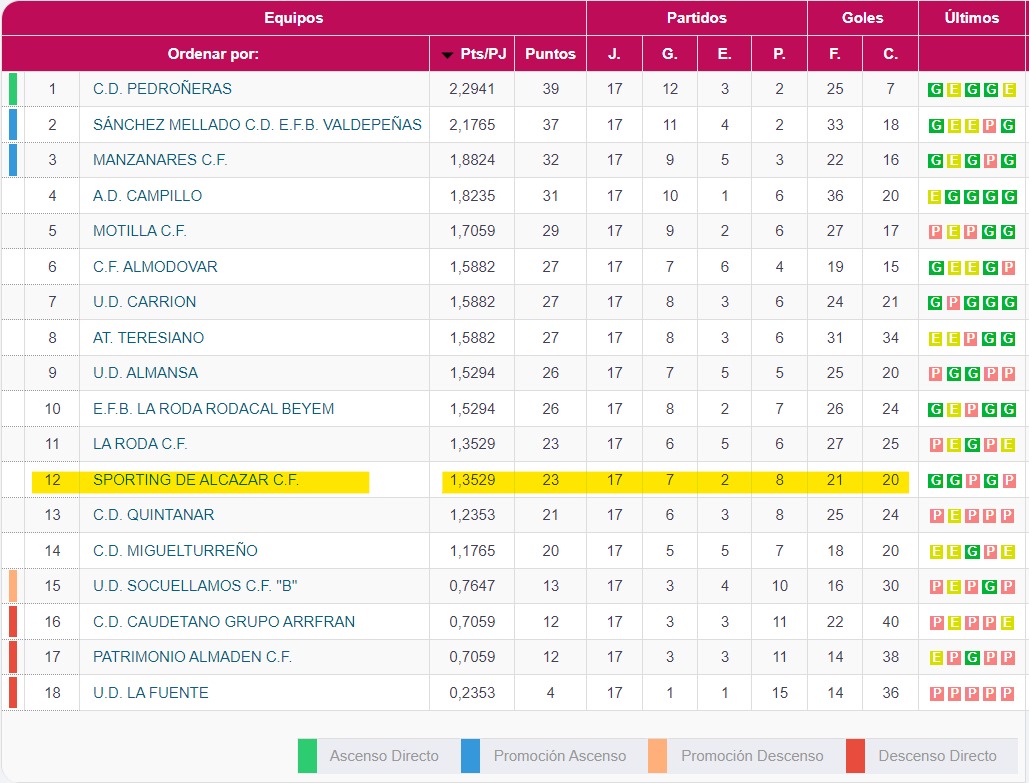The image size is (1029, 783).
Task: Open U.D. SOCUELLAMOS C.F. "B" team link
Action: [195, 586]
